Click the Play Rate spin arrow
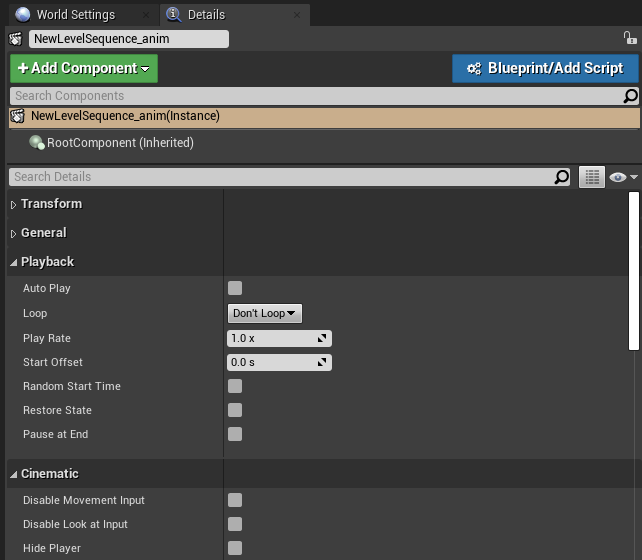 tap(322, 338)
